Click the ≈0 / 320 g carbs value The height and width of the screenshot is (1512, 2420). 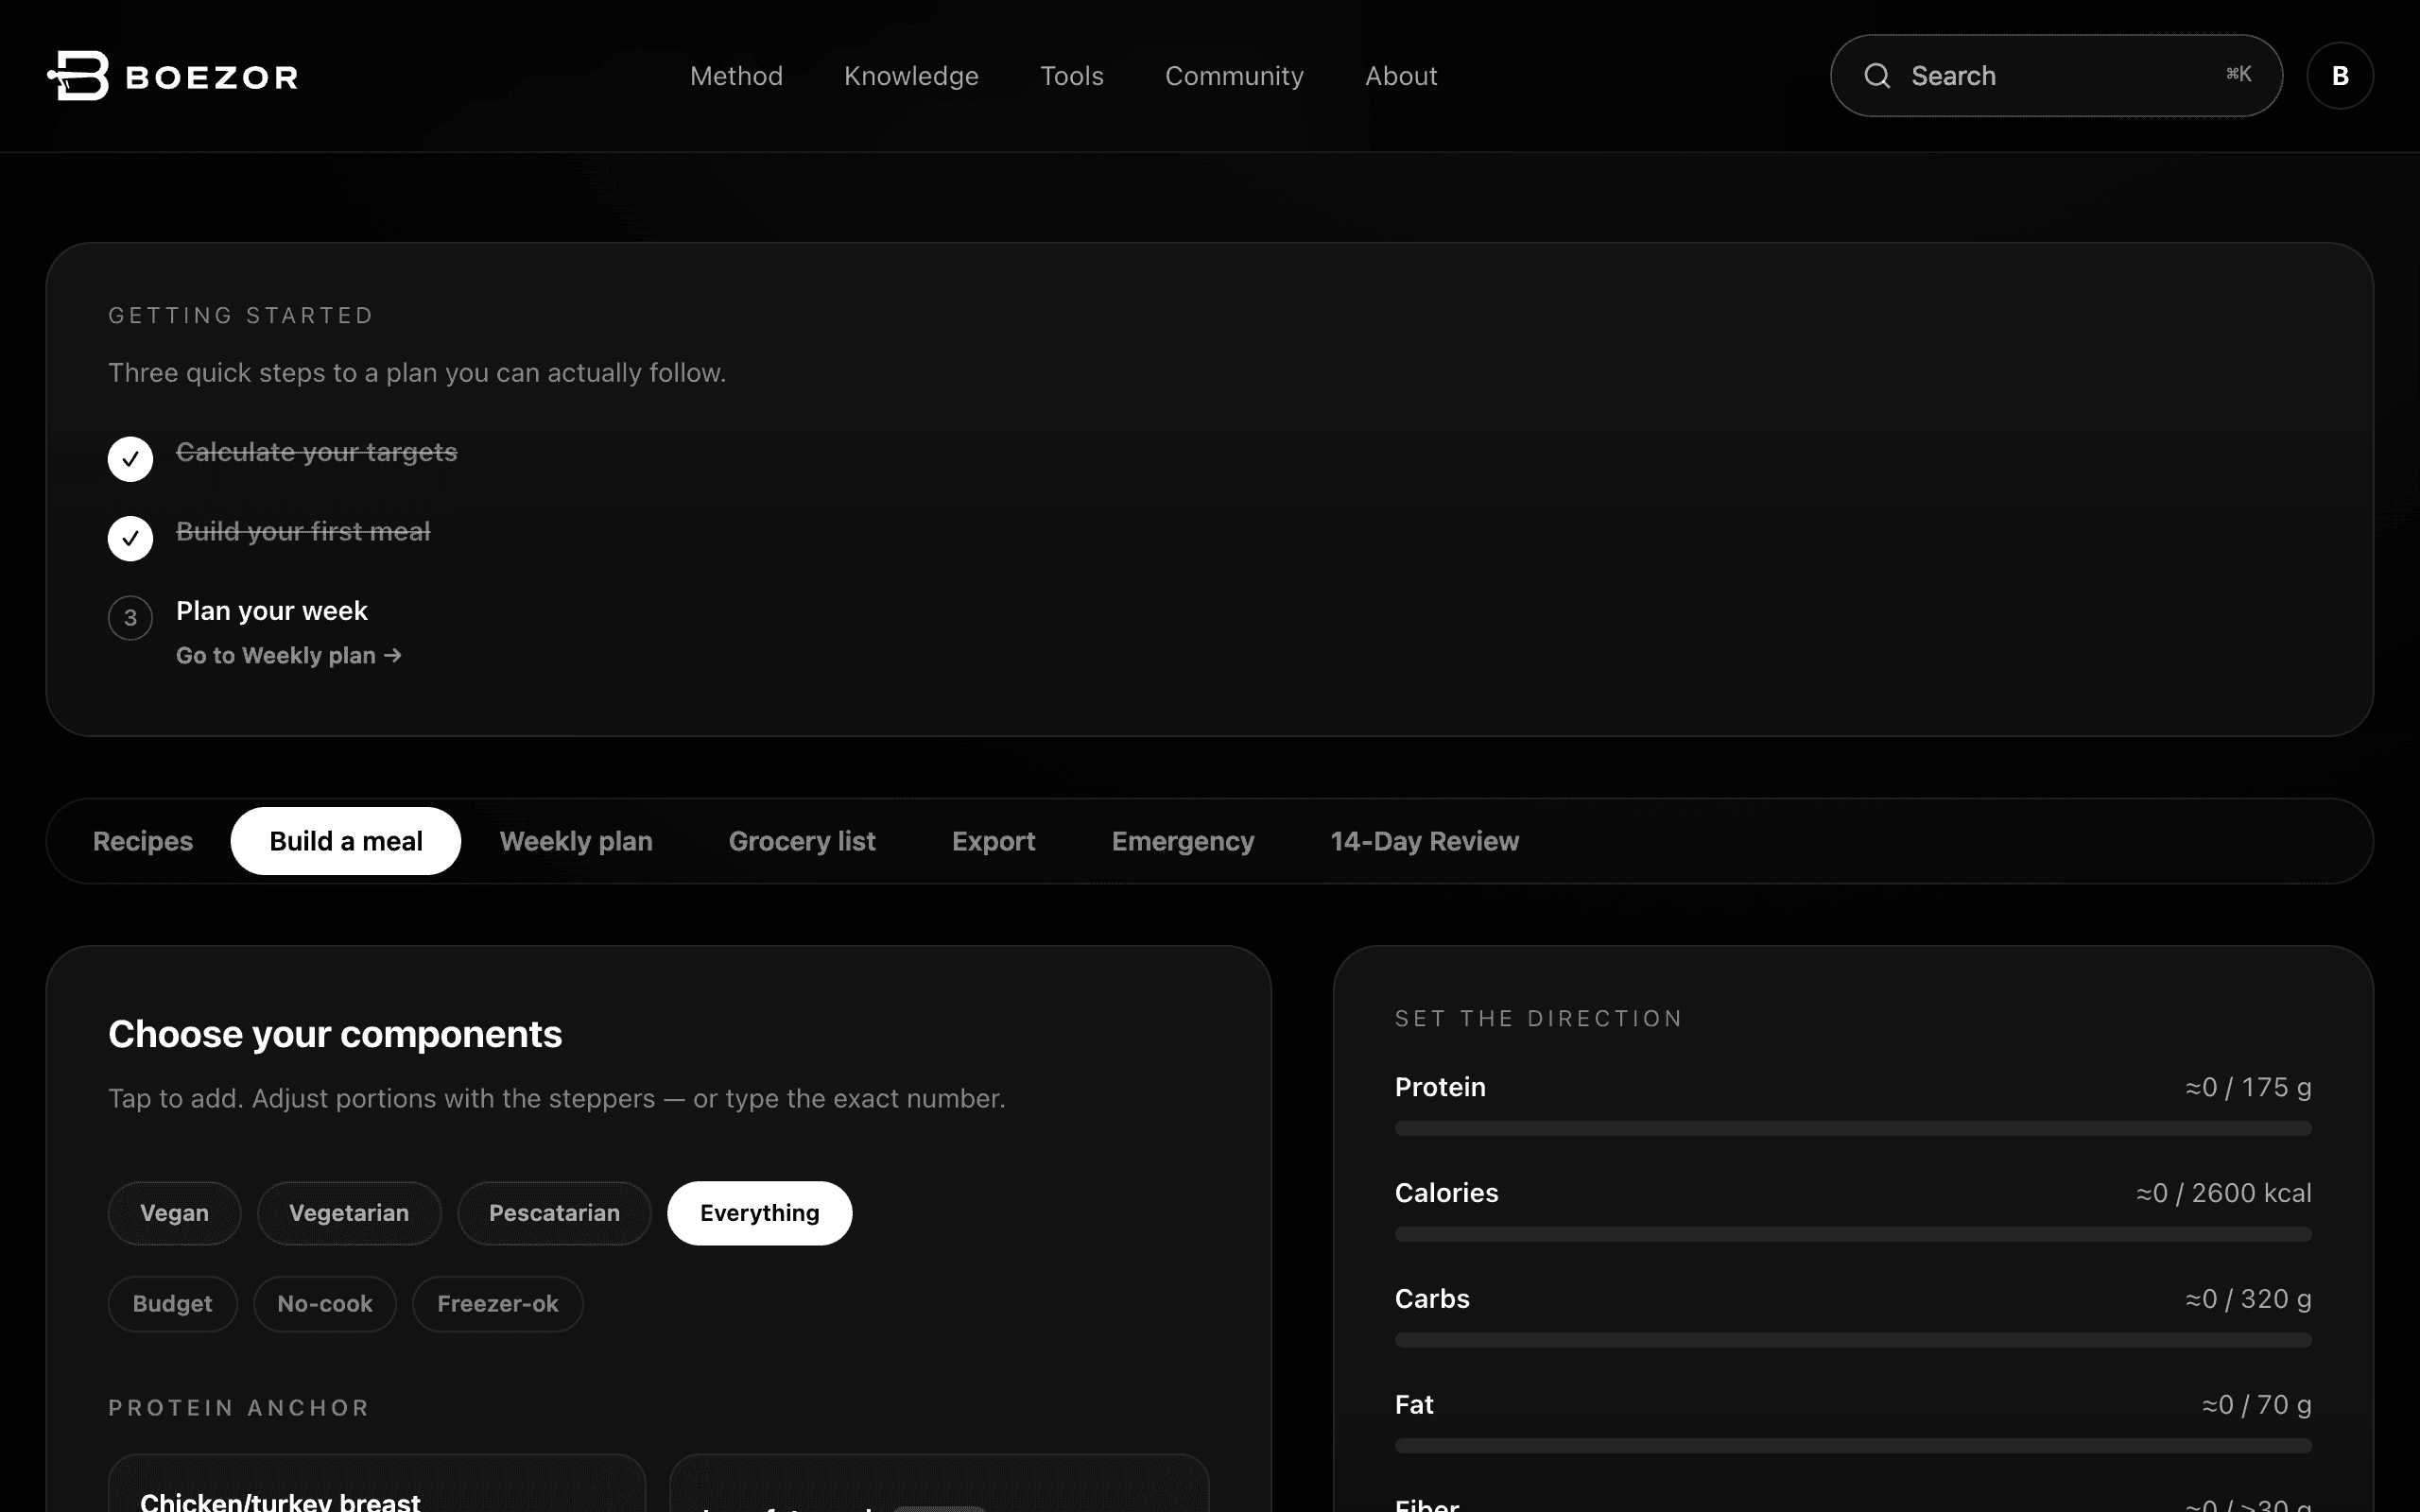coord(2248,1299)
